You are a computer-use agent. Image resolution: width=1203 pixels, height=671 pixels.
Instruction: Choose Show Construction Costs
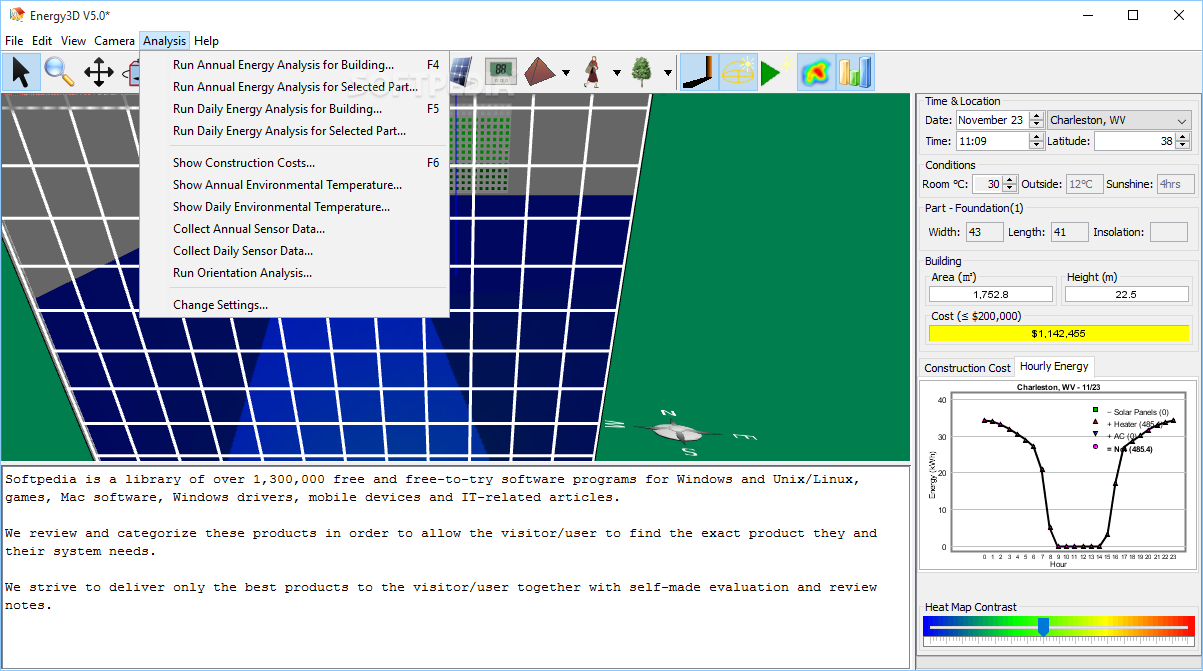pyautogui.click(x=294, y=163)
